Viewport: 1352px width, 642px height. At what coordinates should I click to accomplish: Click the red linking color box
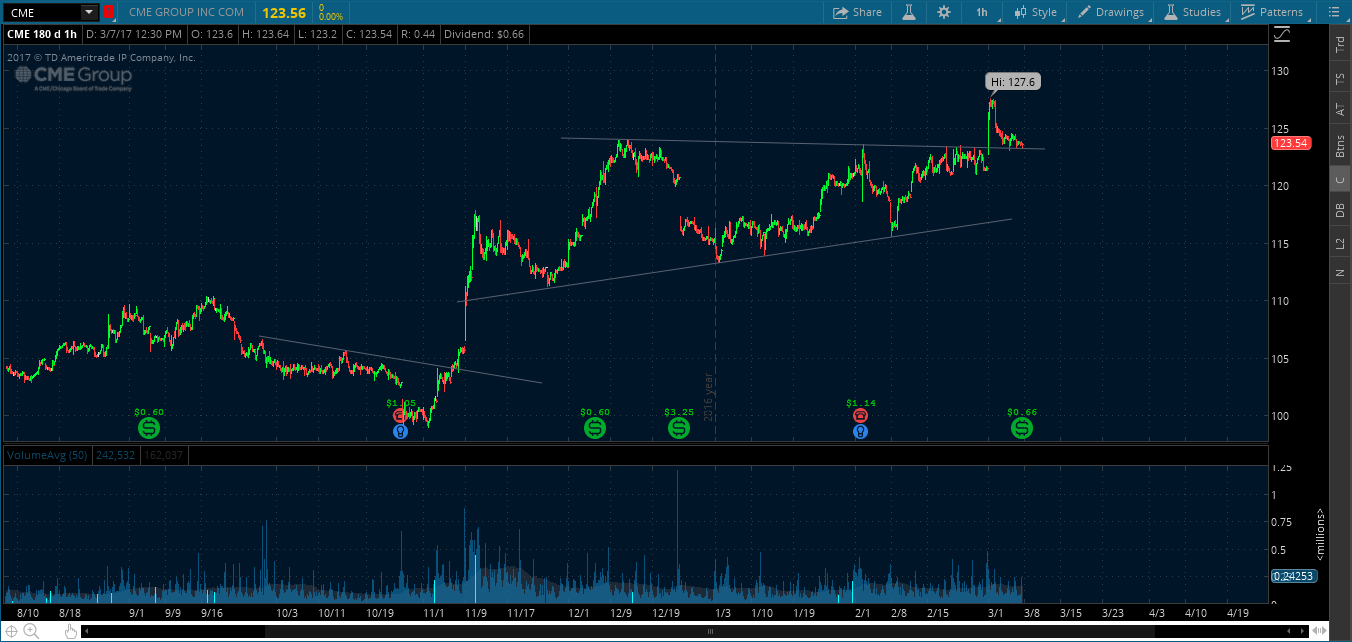pos(109,12)
